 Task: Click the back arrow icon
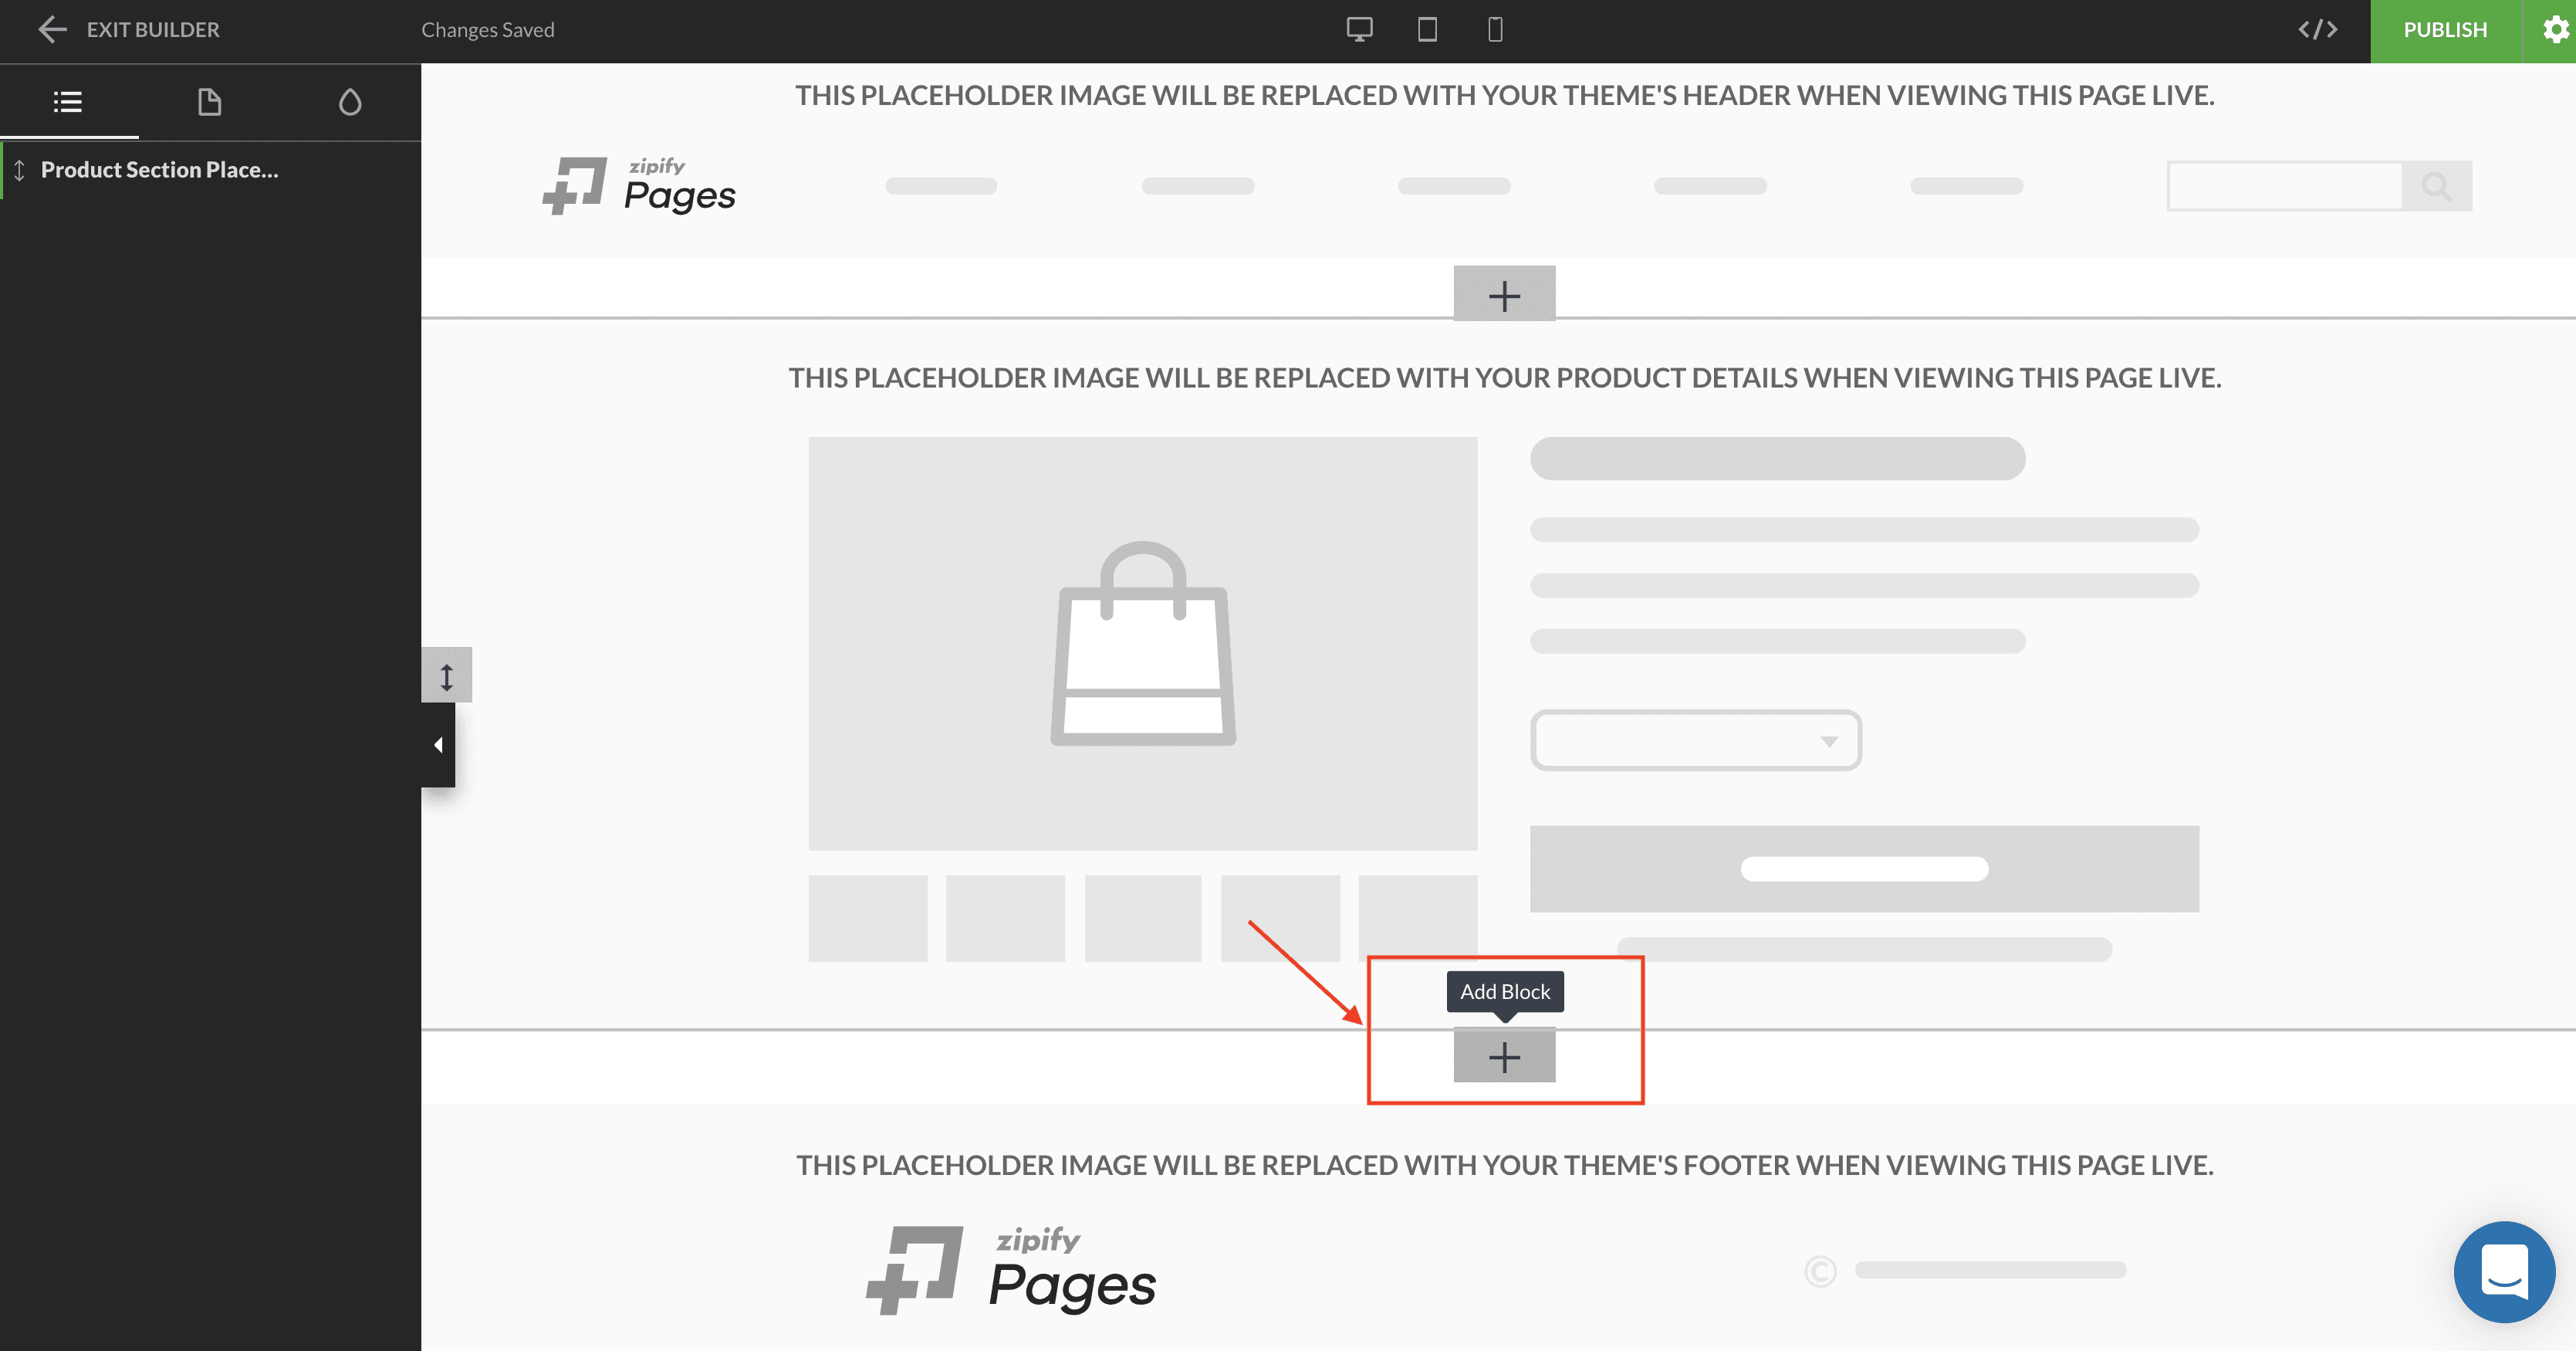[x=52, y=30]
